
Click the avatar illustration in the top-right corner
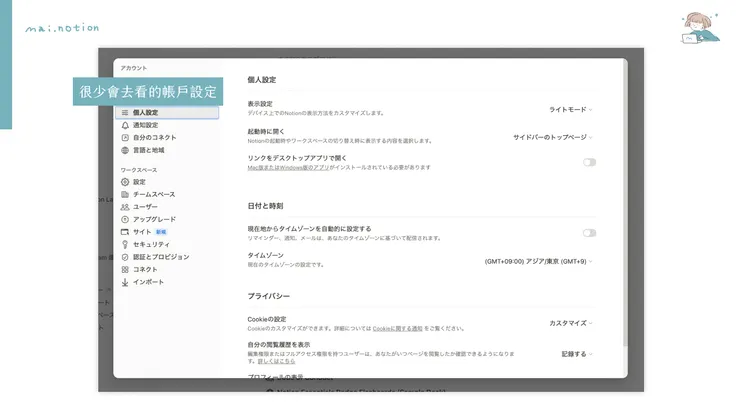coord(700,28)
